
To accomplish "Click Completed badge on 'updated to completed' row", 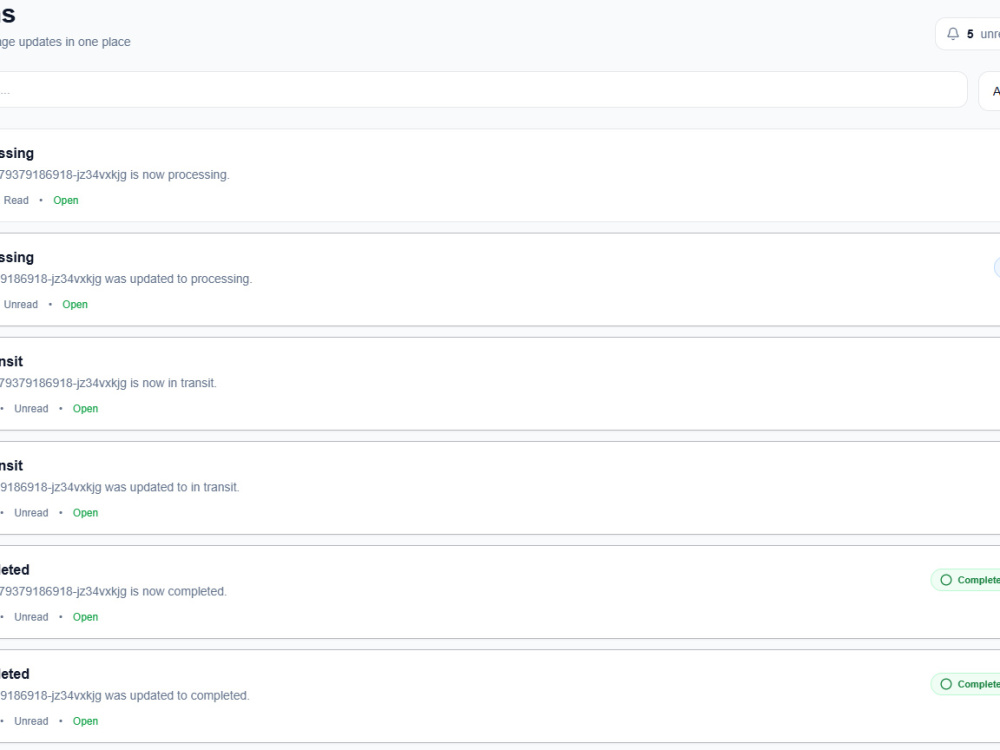I will click(966, 684).
